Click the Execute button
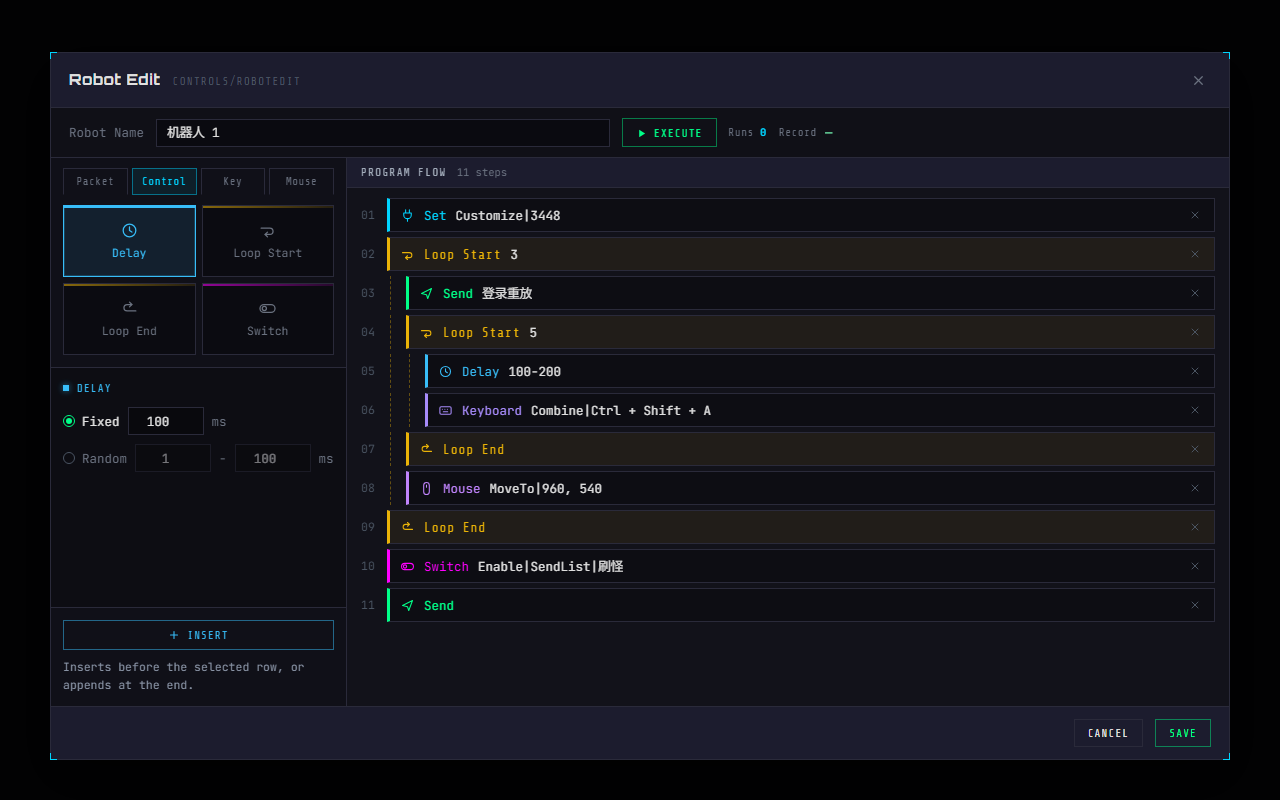Viewport: 1280px width, 800px height. (669, 133)
